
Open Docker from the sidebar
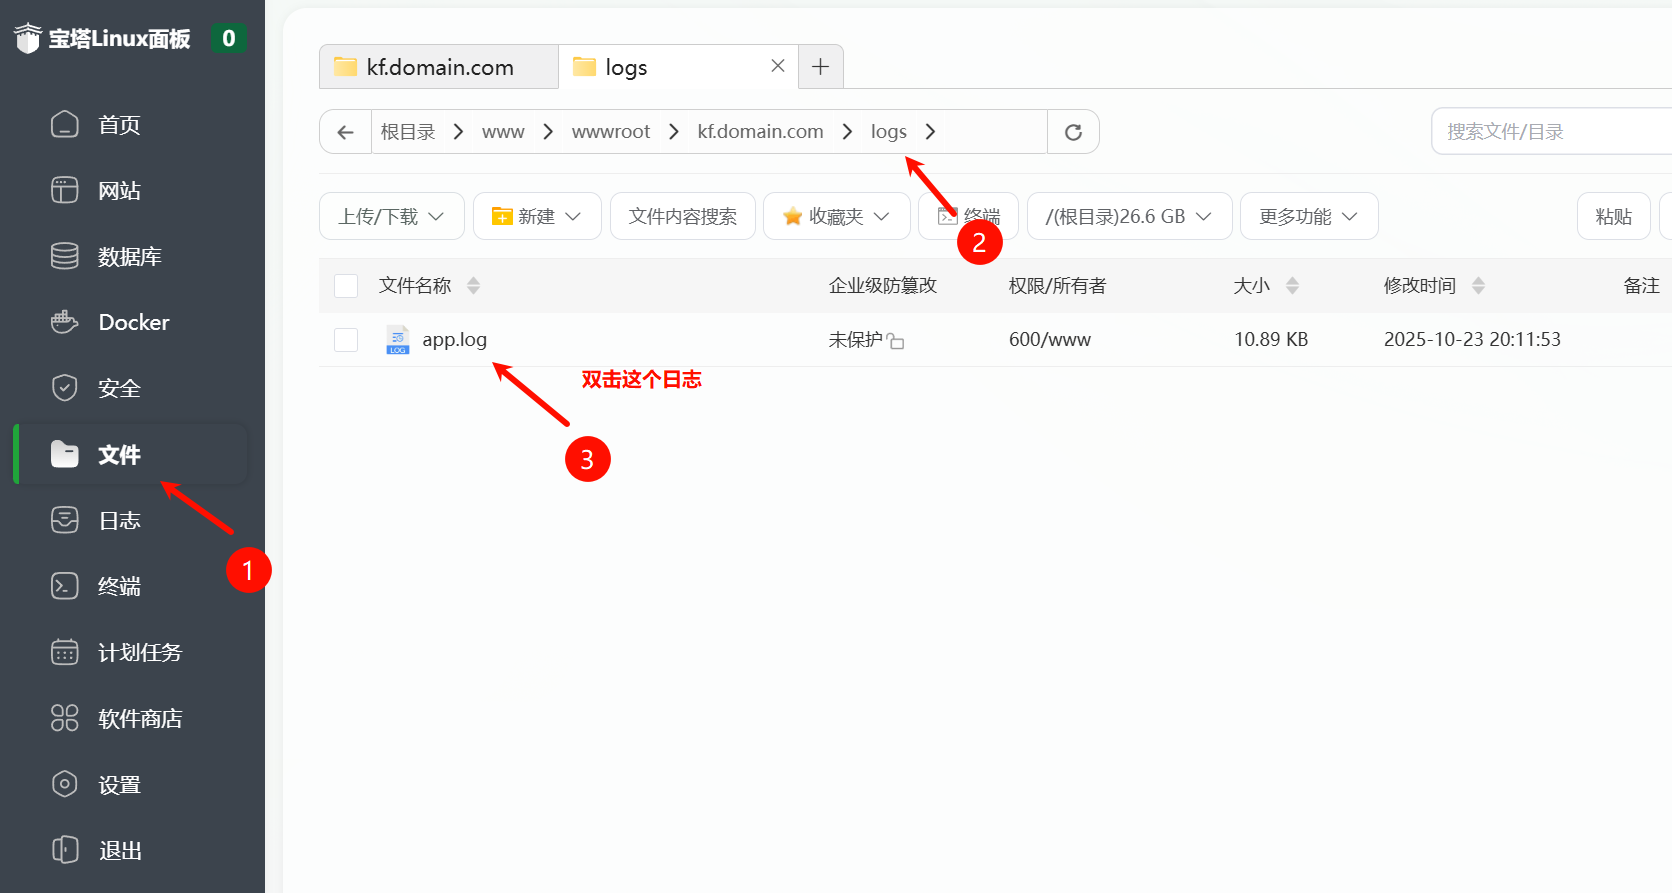(132, 322)
